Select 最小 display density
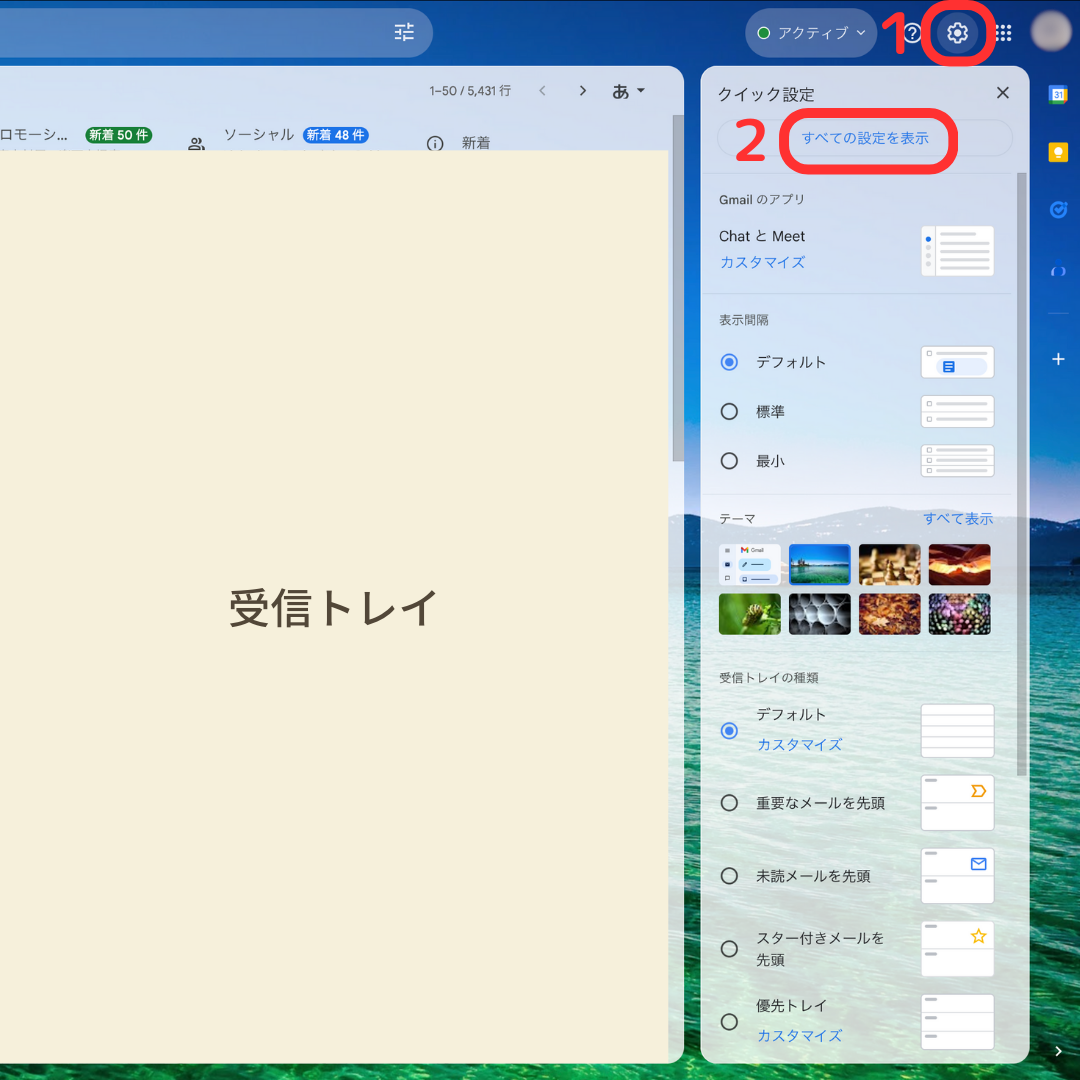Screen dimensions: 1080x1080 [x=729, y=461]
